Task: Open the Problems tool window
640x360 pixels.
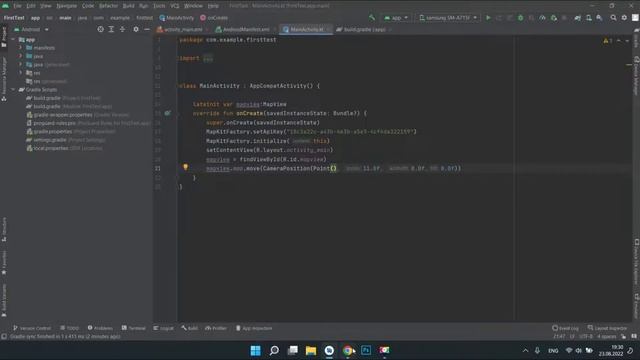Action: coord(100,328)
